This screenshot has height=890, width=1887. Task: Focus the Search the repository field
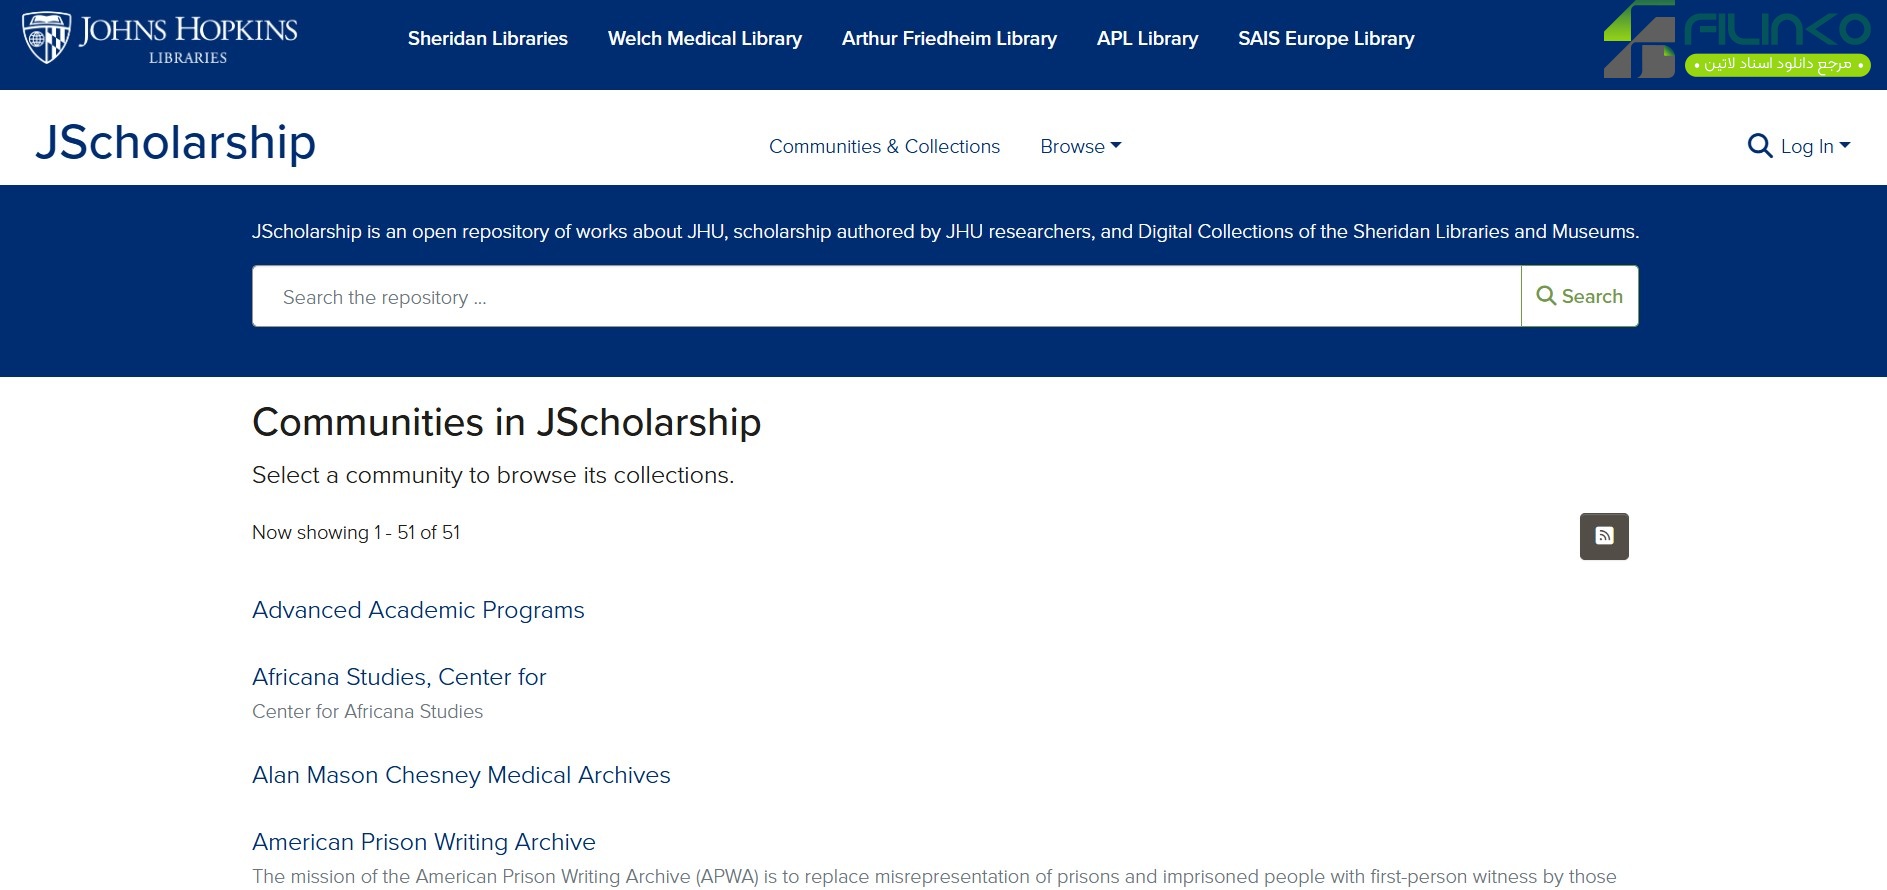(x=885, y=297)
